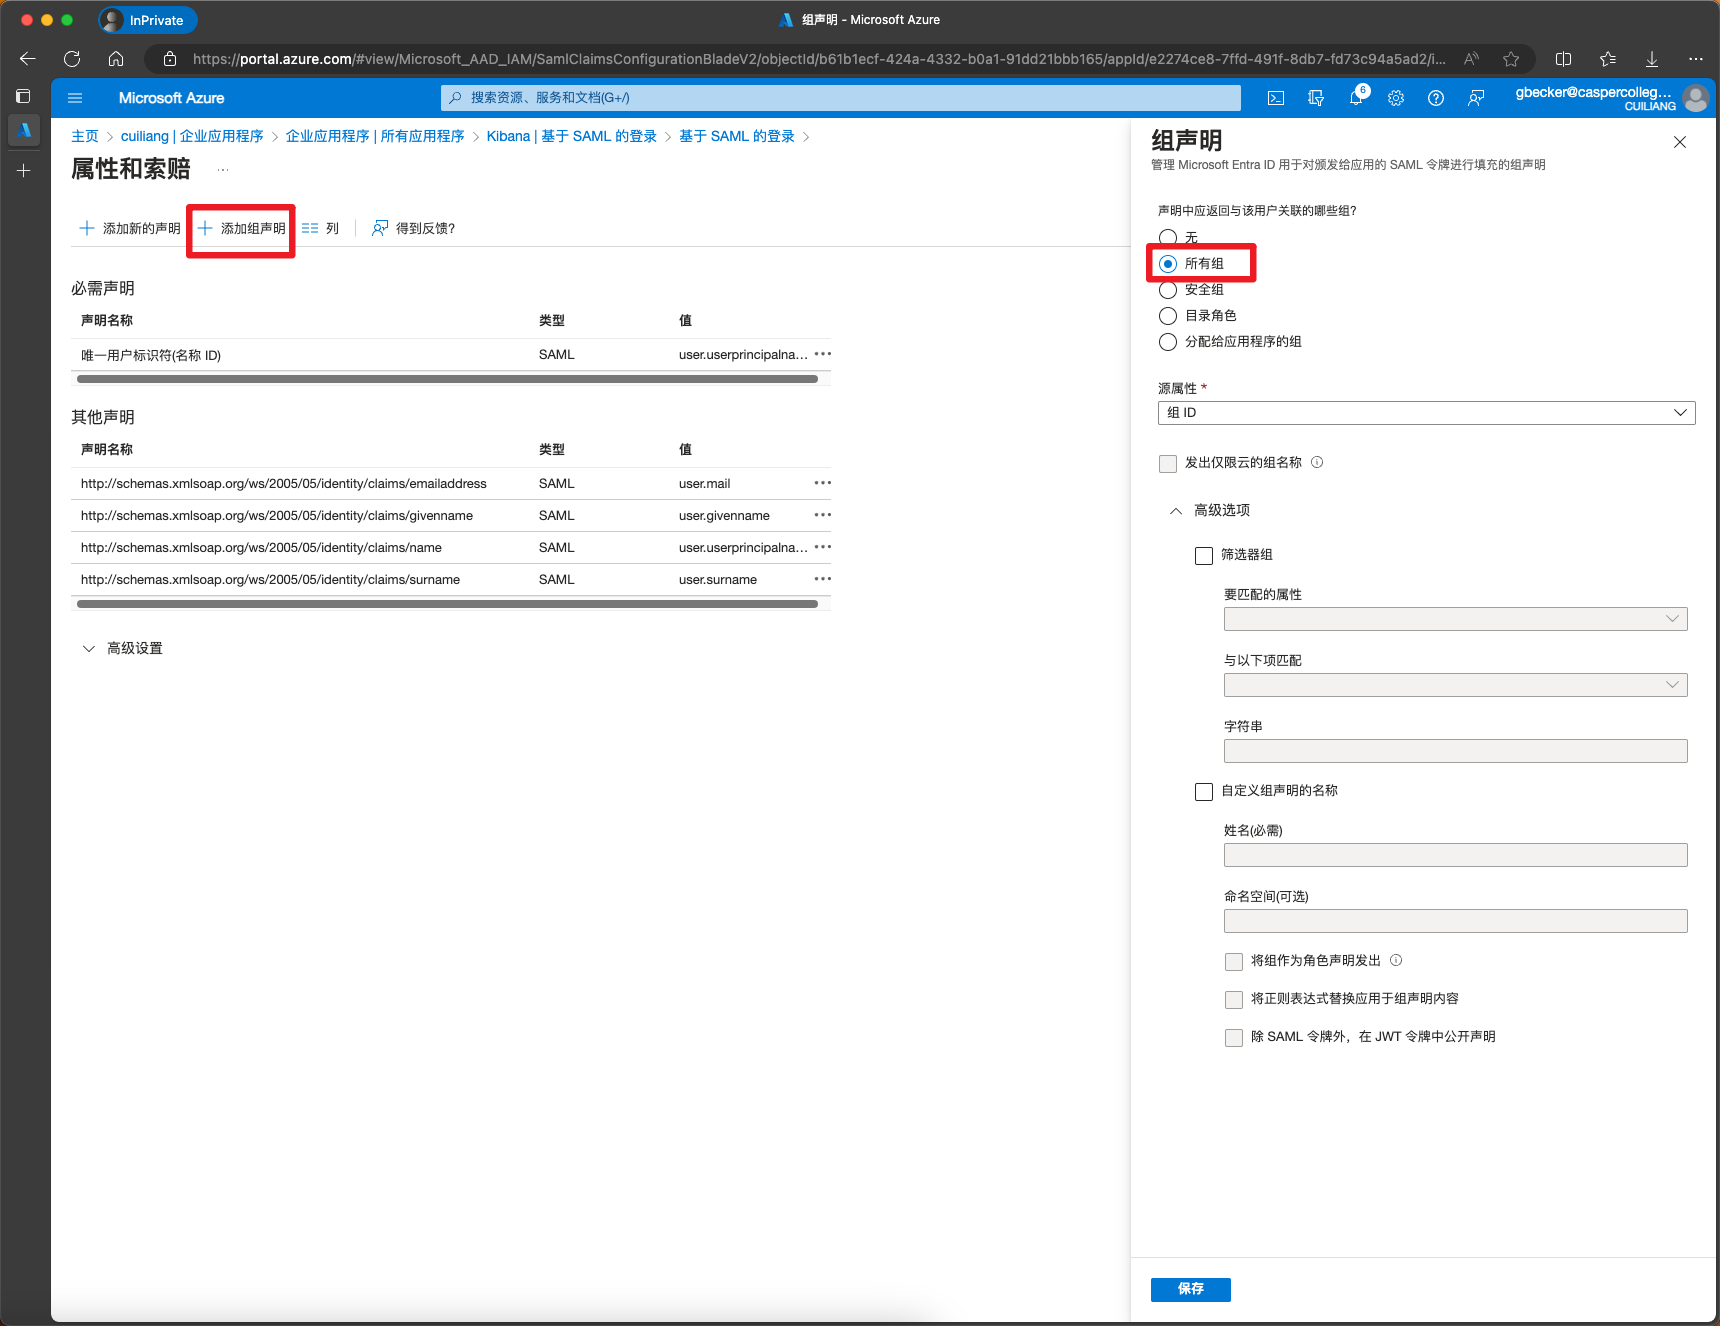Go to 主页 breadcrumb
The height and width of the screenshot is (1326, 1720).
(85, 136)
